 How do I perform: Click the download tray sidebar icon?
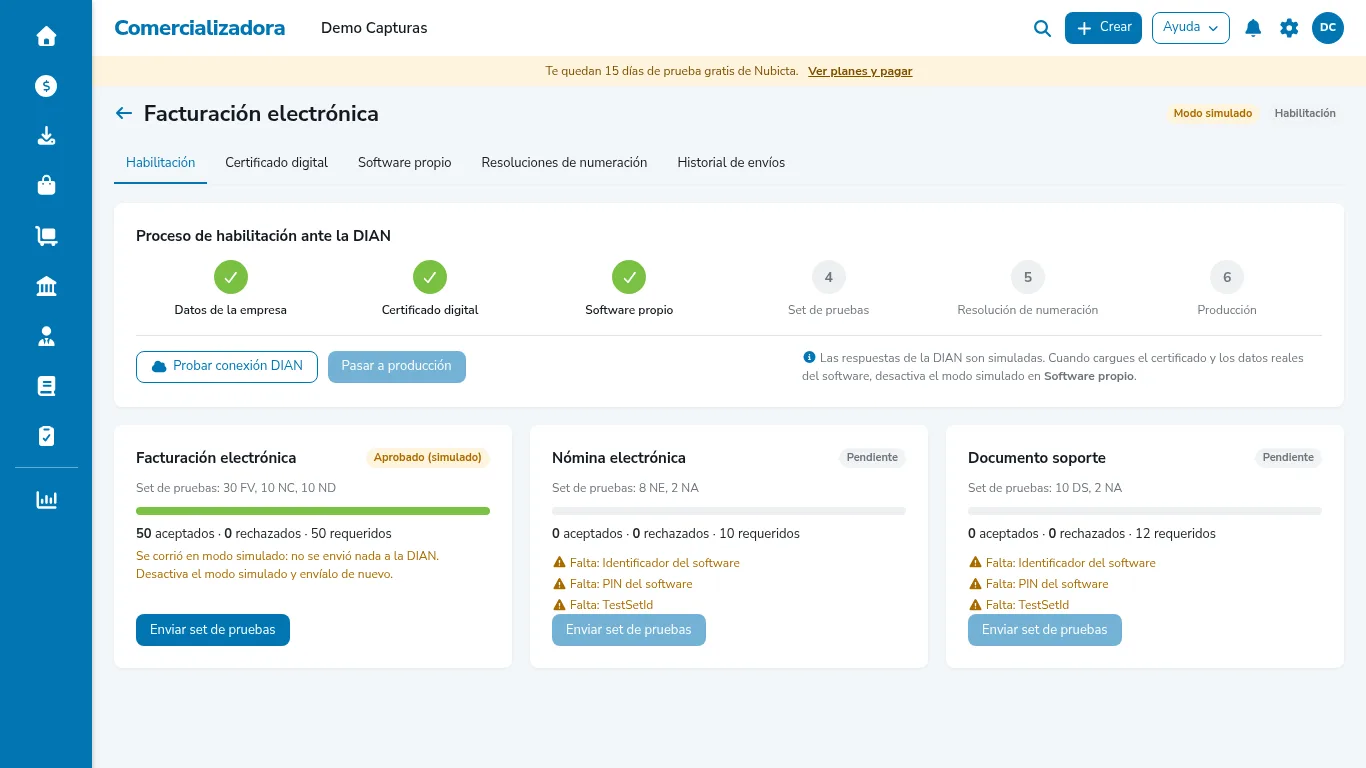(x=46, y=136)
